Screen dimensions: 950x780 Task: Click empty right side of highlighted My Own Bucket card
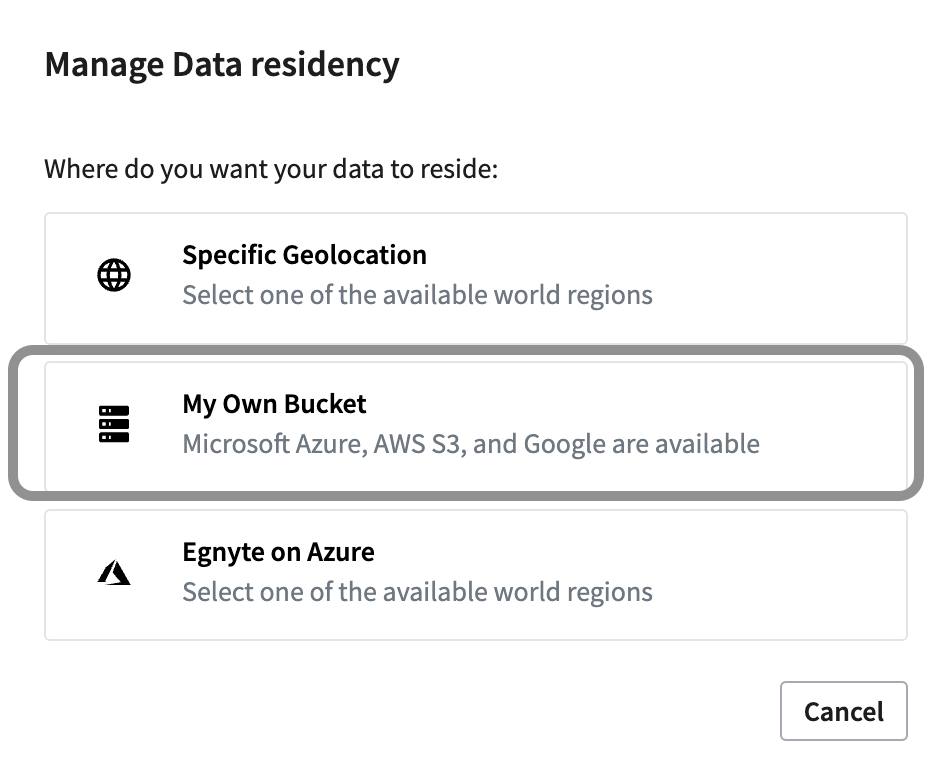840,426
